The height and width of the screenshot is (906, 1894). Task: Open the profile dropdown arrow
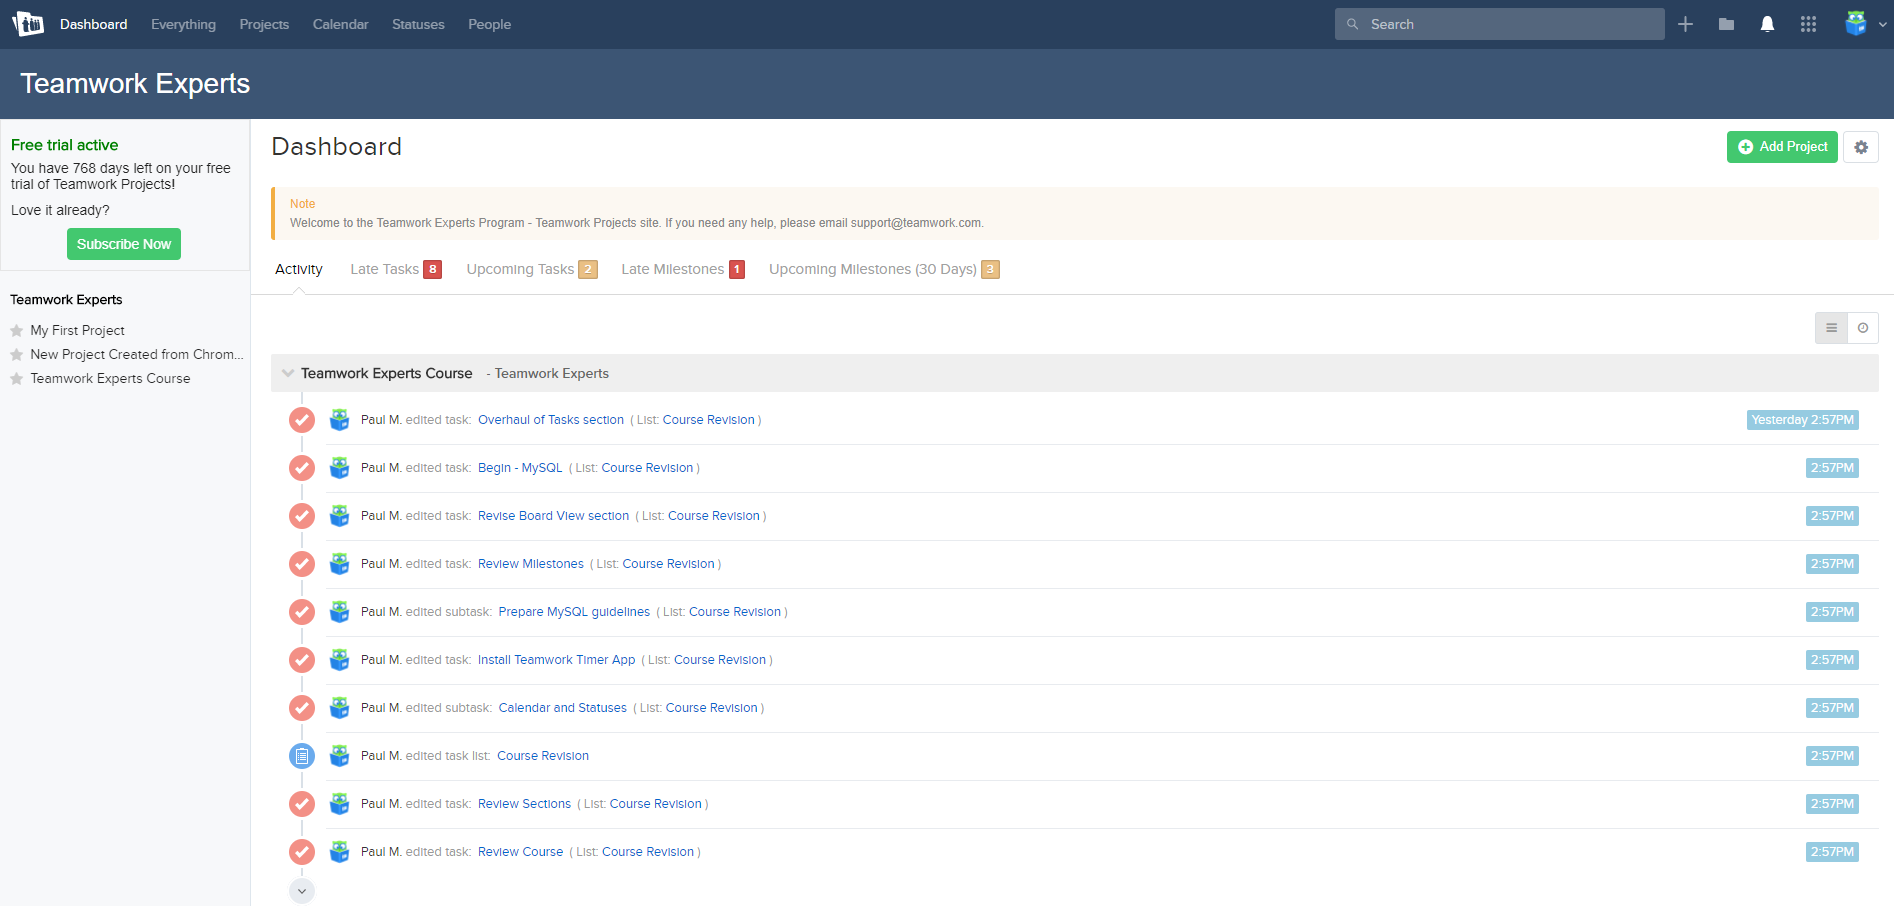point(1882,25)
